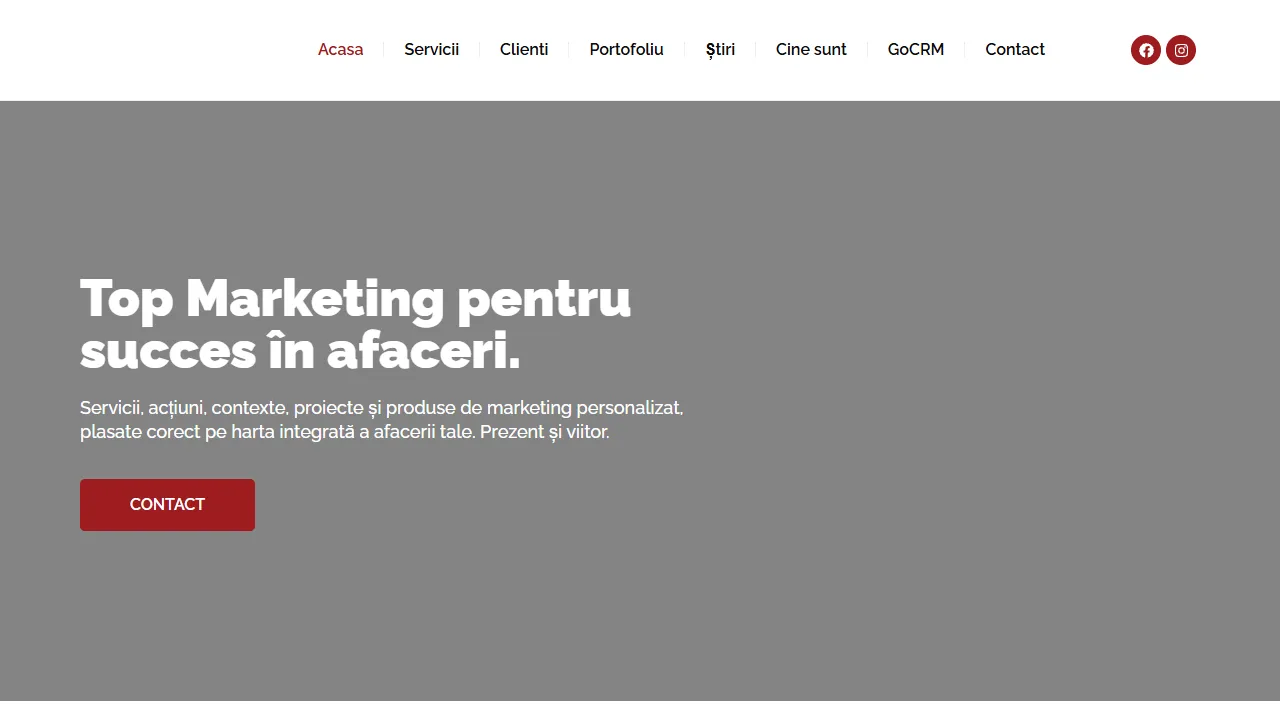The height and width of the screenshot is (720, 1280).
Task: Navigate to the GoCRM page
Action: coord(916,49)
